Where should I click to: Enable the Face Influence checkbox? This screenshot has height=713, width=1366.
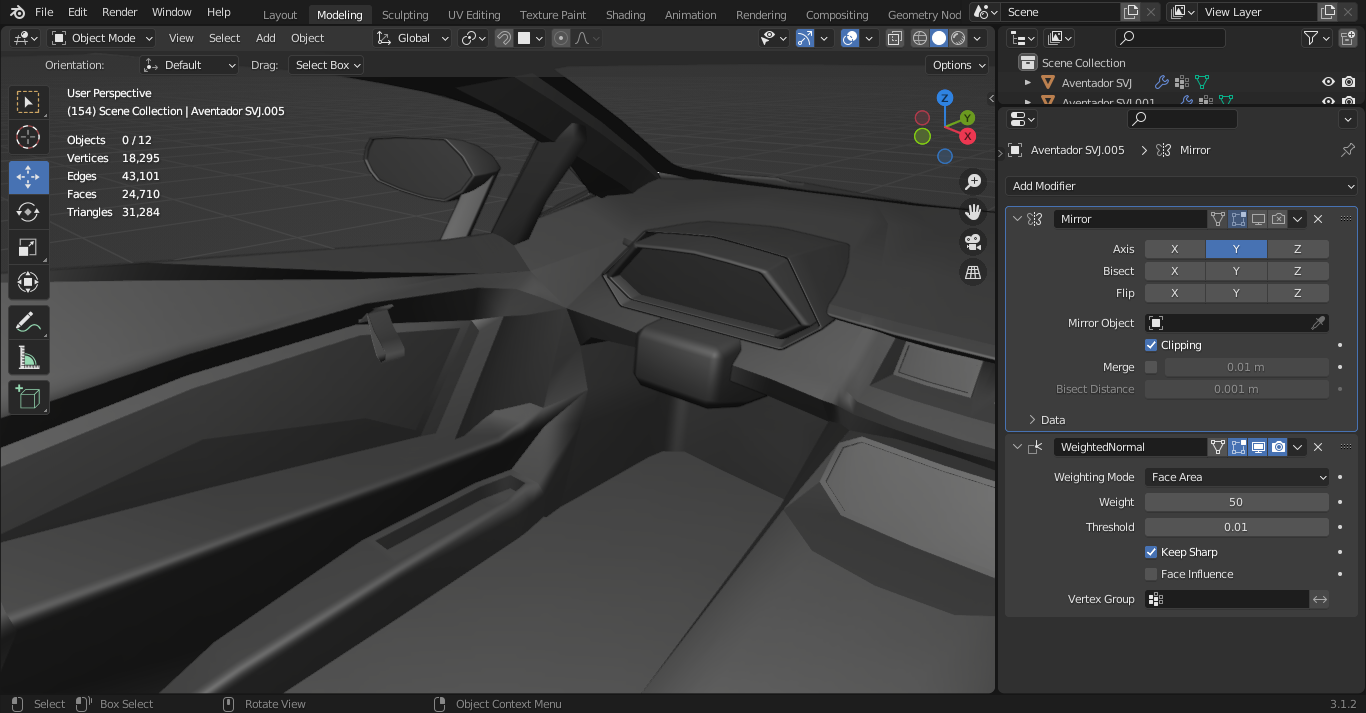(1151, 574)
